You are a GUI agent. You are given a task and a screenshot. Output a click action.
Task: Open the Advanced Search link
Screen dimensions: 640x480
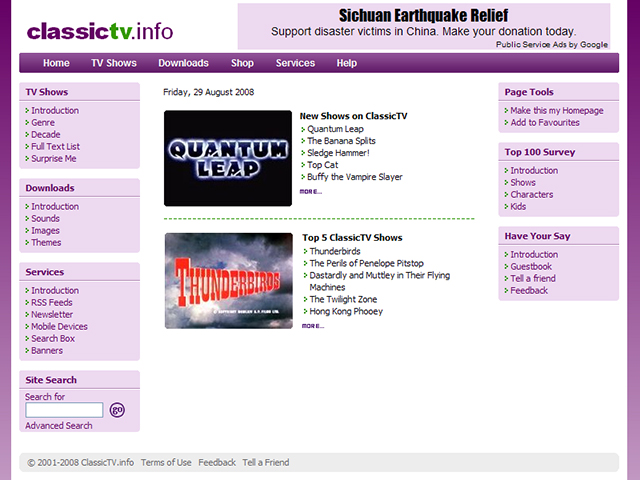[x=59, y=426]
